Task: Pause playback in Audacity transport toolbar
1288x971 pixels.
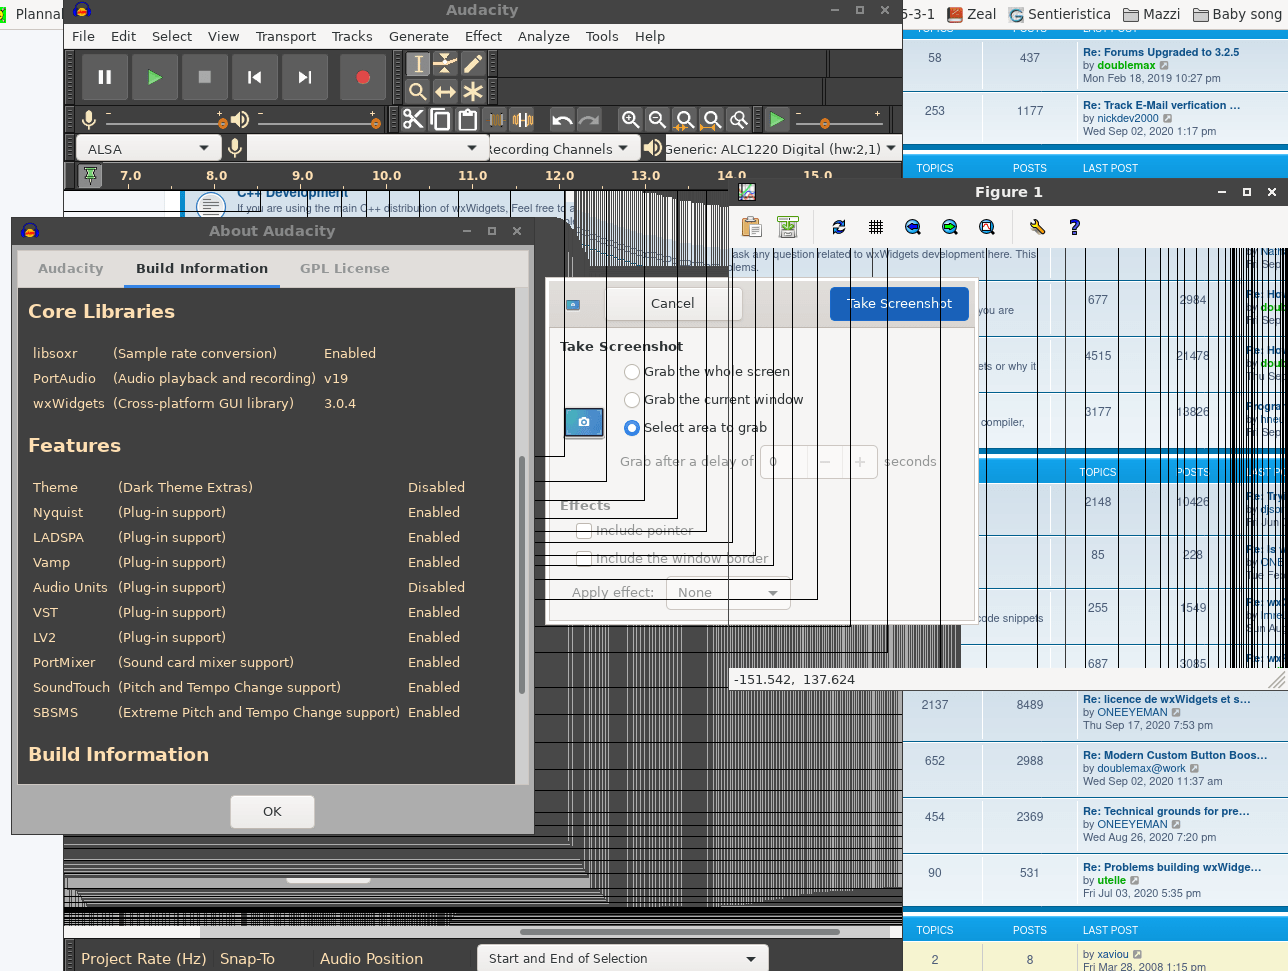Action: [105, 77]
